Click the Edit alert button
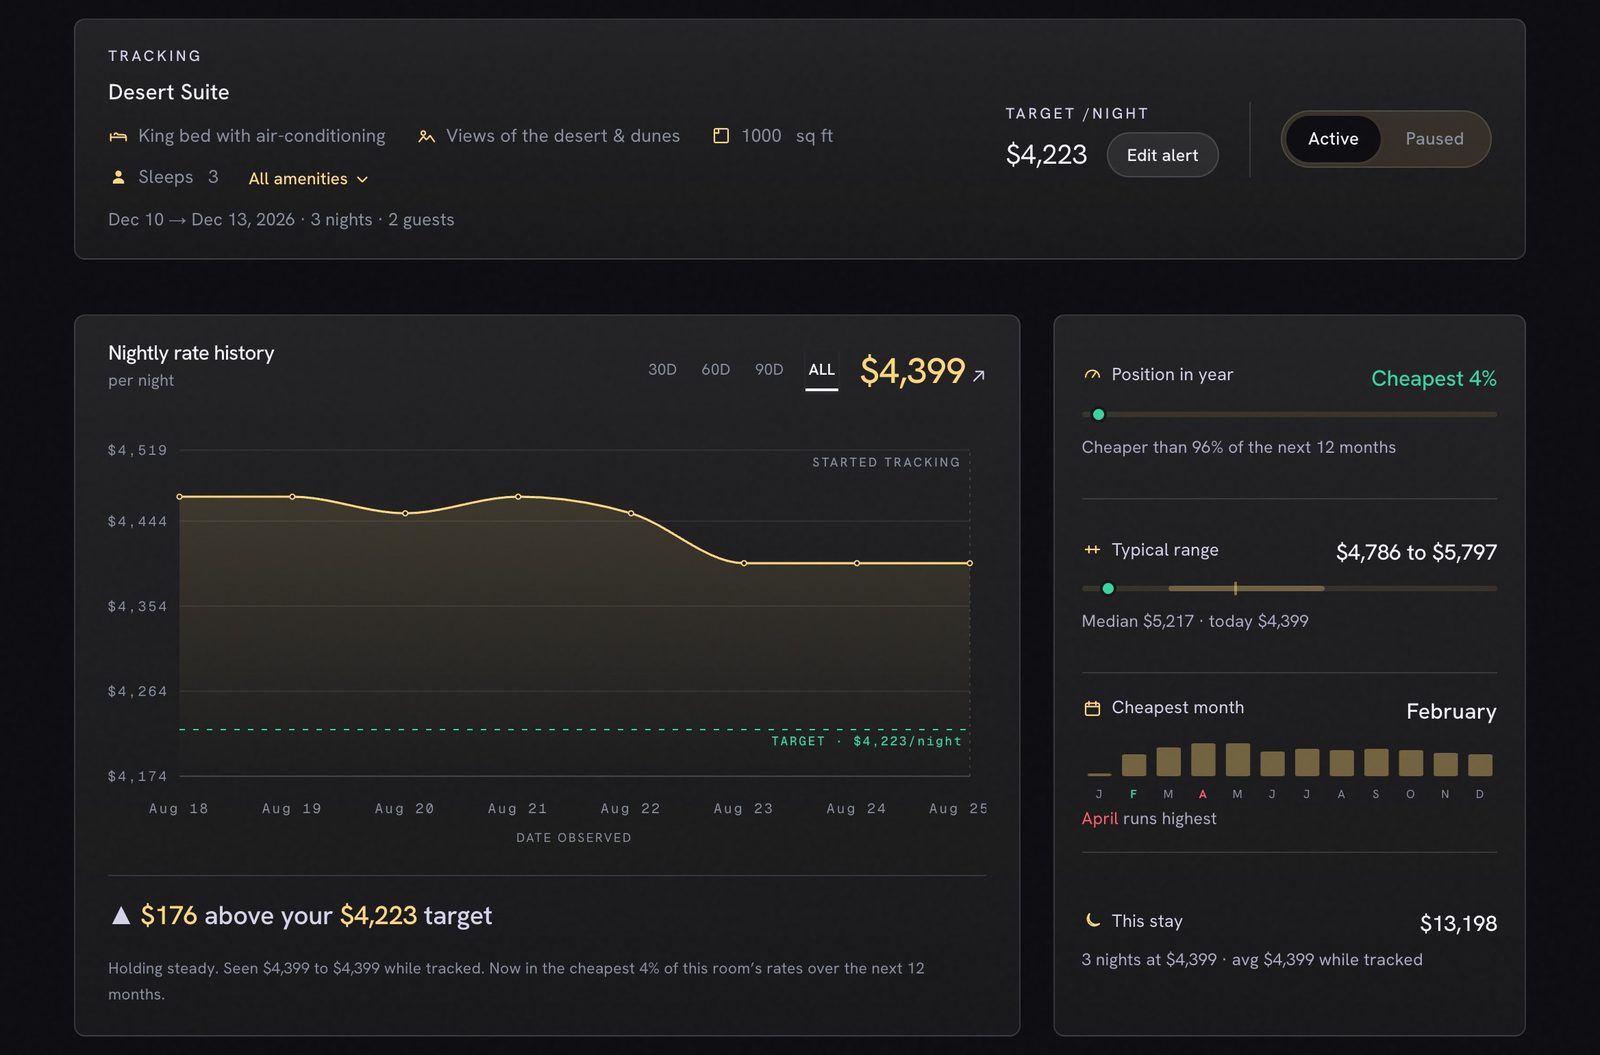 coord(1162,155)
